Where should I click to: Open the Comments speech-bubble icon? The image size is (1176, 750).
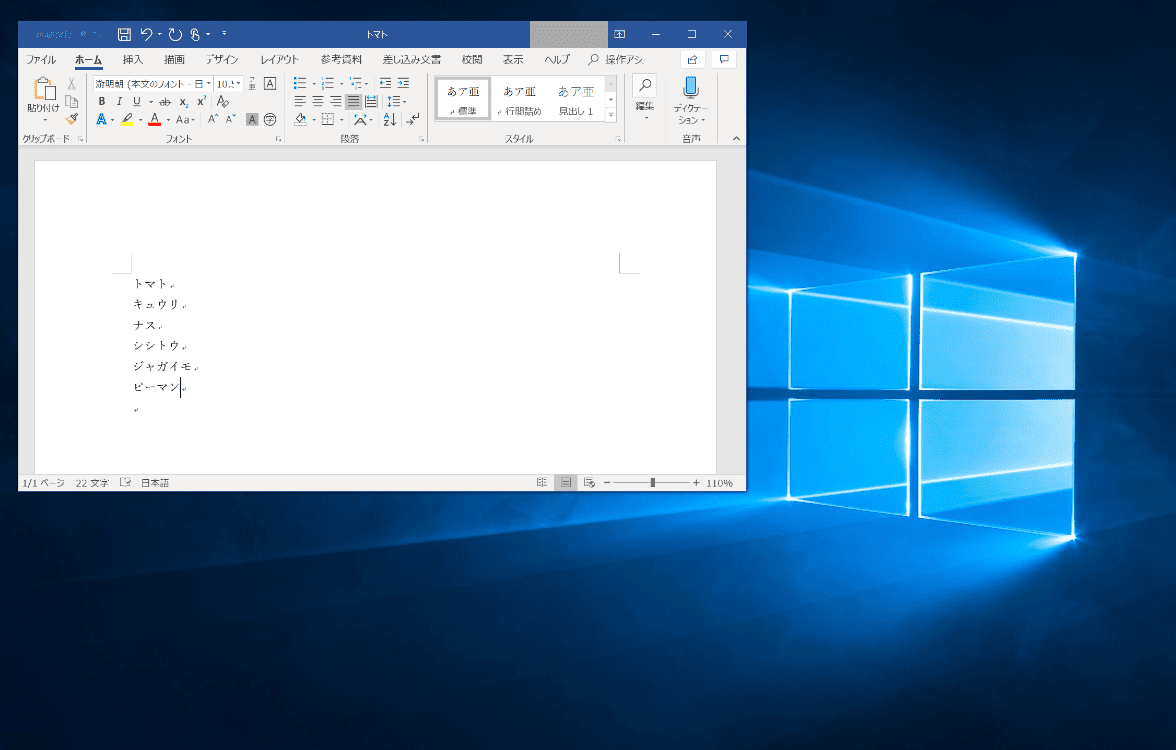pos(724,60)
